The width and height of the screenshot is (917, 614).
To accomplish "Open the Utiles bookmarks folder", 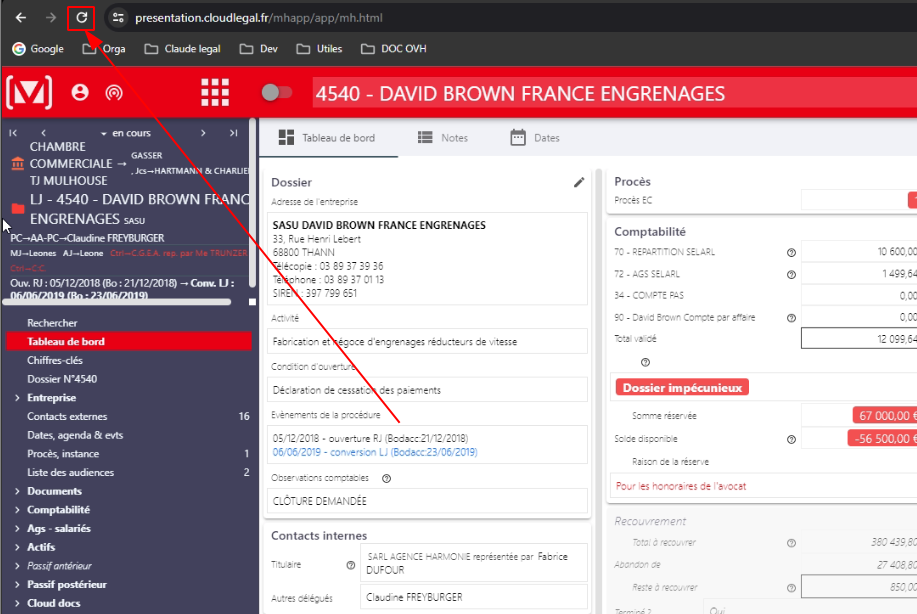I will point(319,49).
